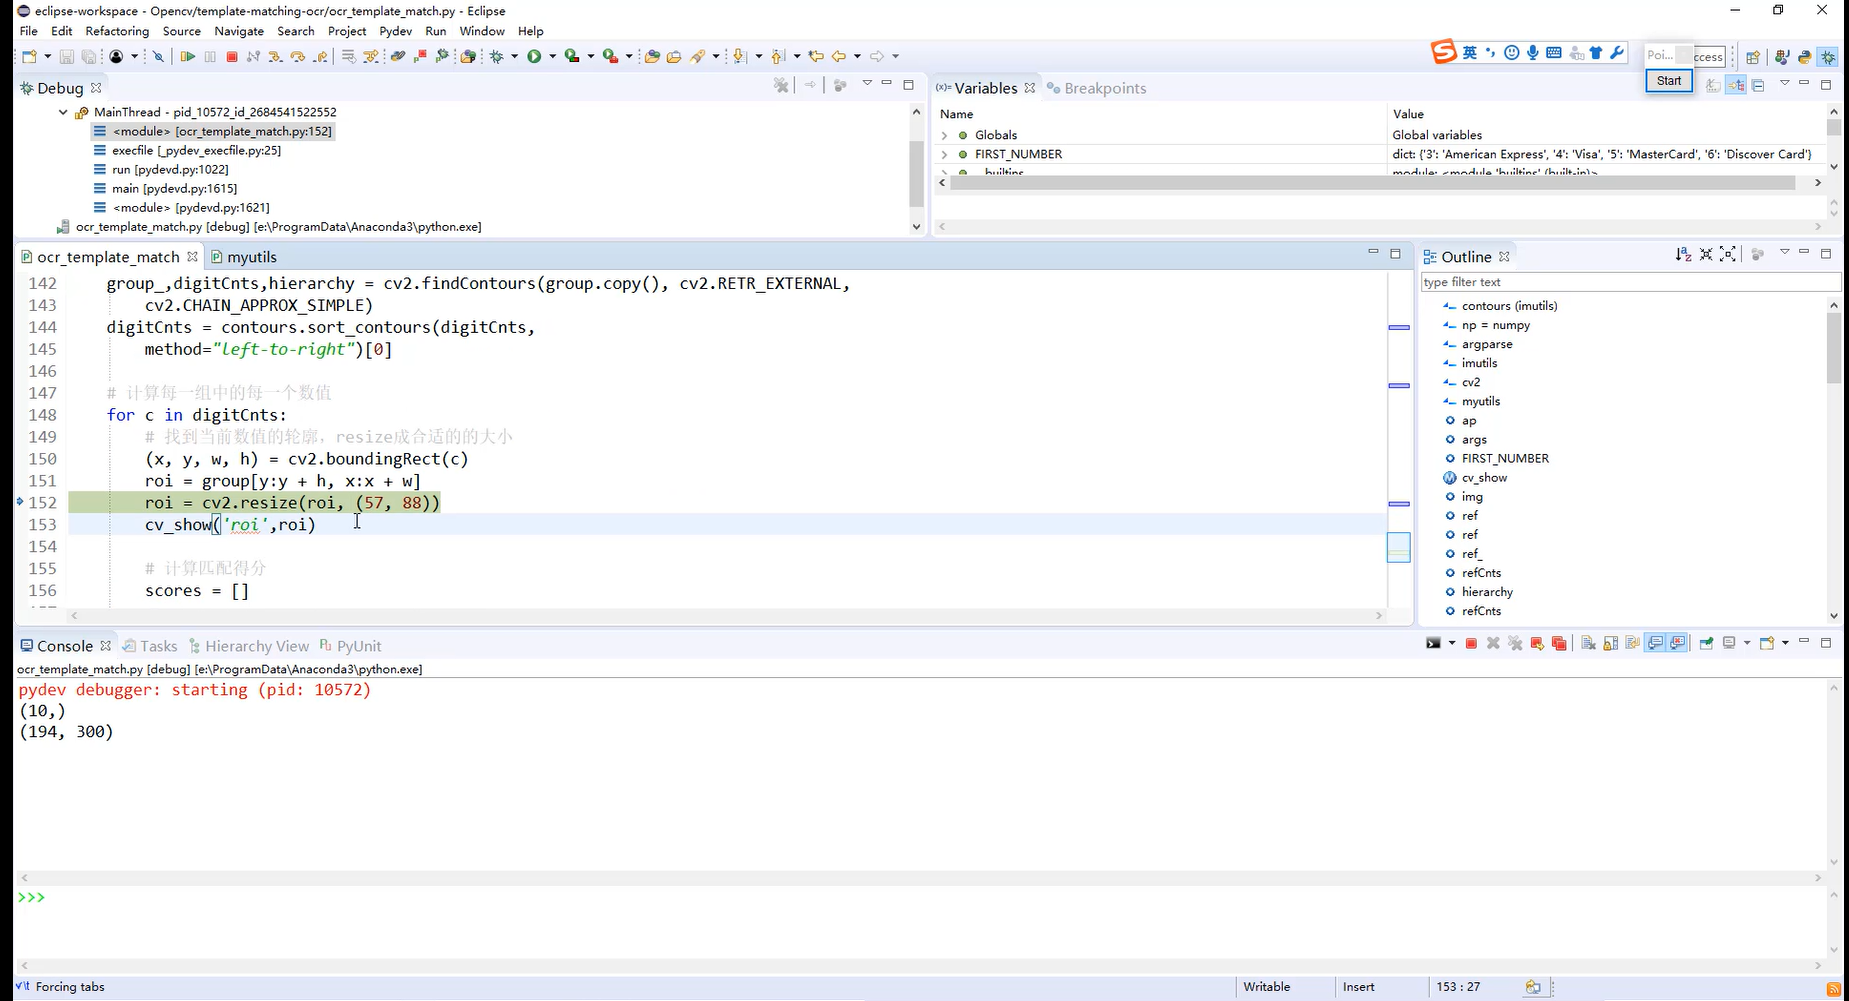Click the editor horizontal scrollbar
This screenshot has width=1849, height=1001.
[x=726, y=616]
